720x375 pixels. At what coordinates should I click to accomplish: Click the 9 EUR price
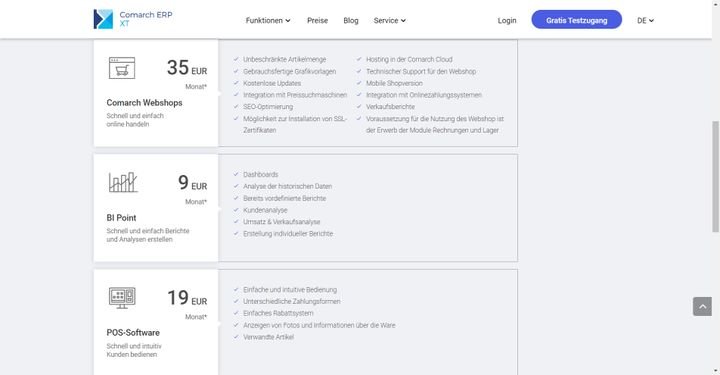pyautogui.click(x=192, y=183)
